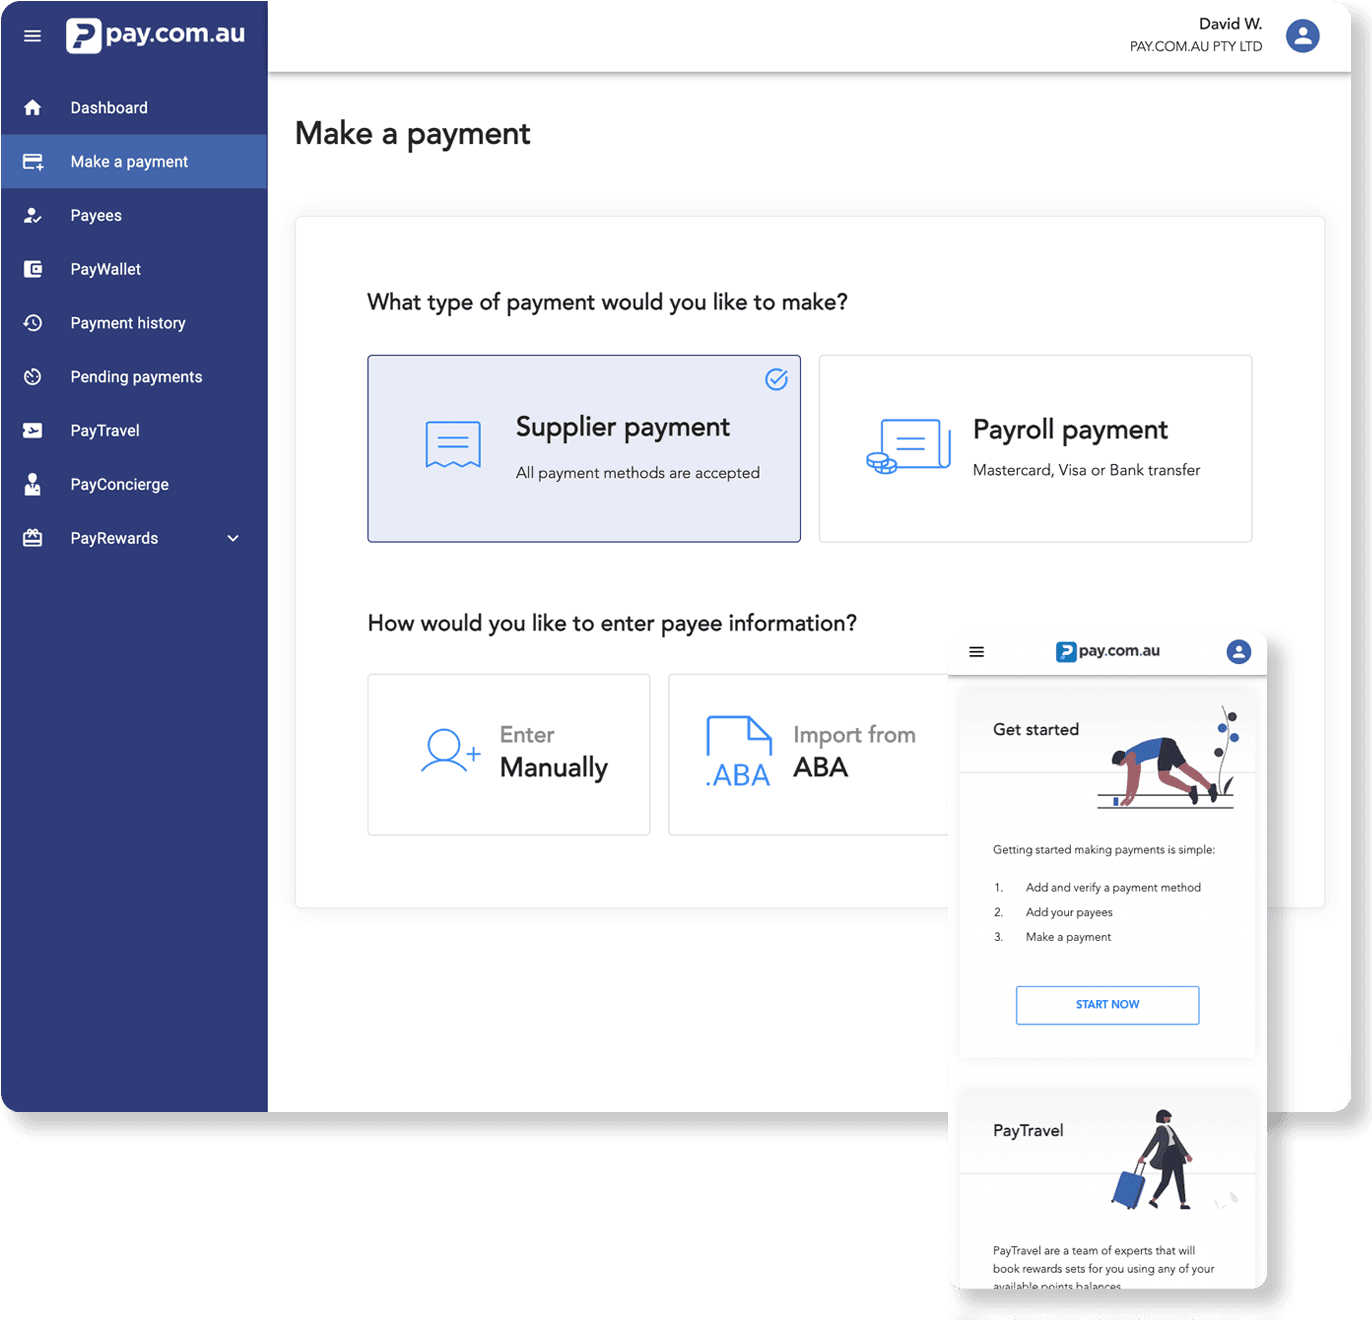Open the Payees menu item
1372x1320 pixels.
coord(134,215)
